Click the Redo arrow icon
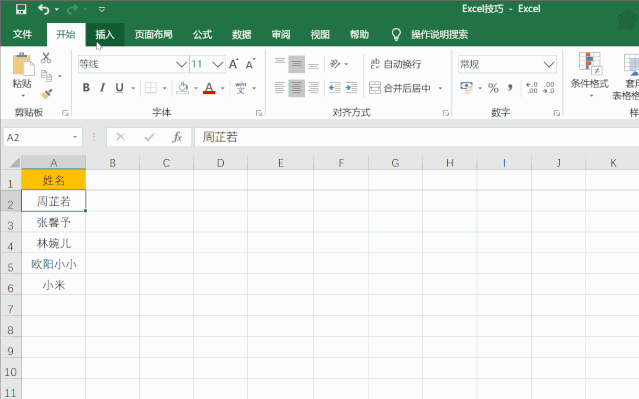639x399 pixels. coord(73,9)
